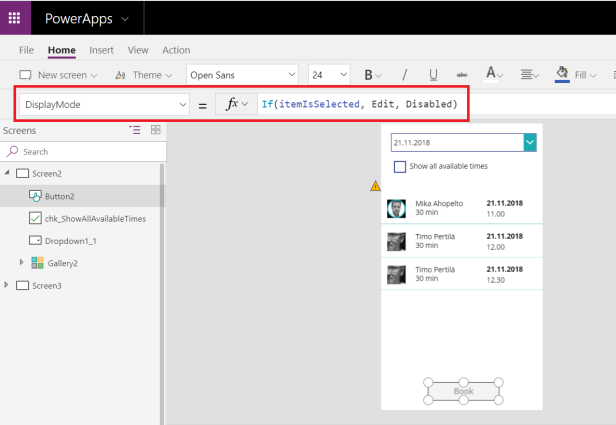This screenshot has height=425, width=616.
Task: Open the File menu
Action: coord(28,50)
